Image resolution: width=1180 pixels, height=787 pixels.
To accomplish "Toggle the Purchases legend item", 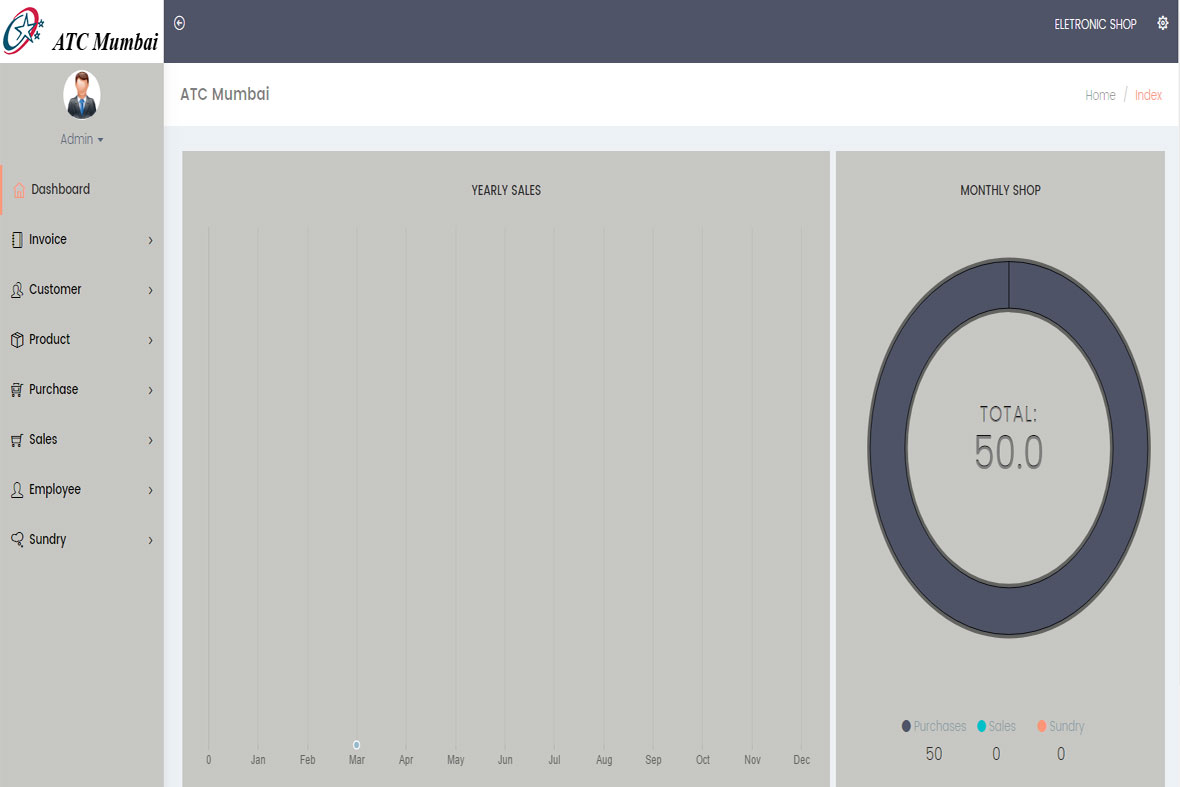I will pyautogui.click(x=934, y=726).
